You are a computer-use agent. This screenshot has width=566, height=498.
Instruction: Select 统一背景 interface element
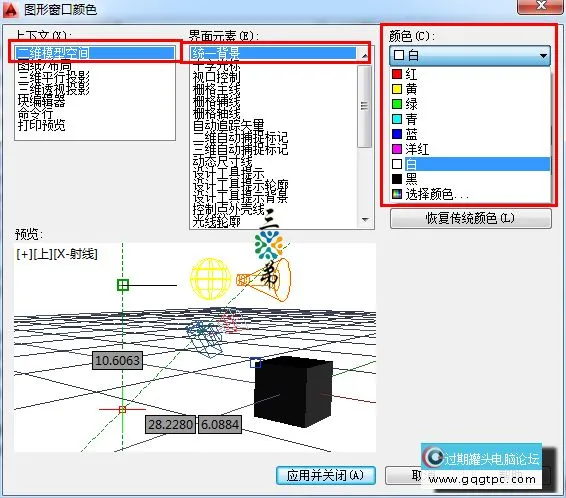274,53
